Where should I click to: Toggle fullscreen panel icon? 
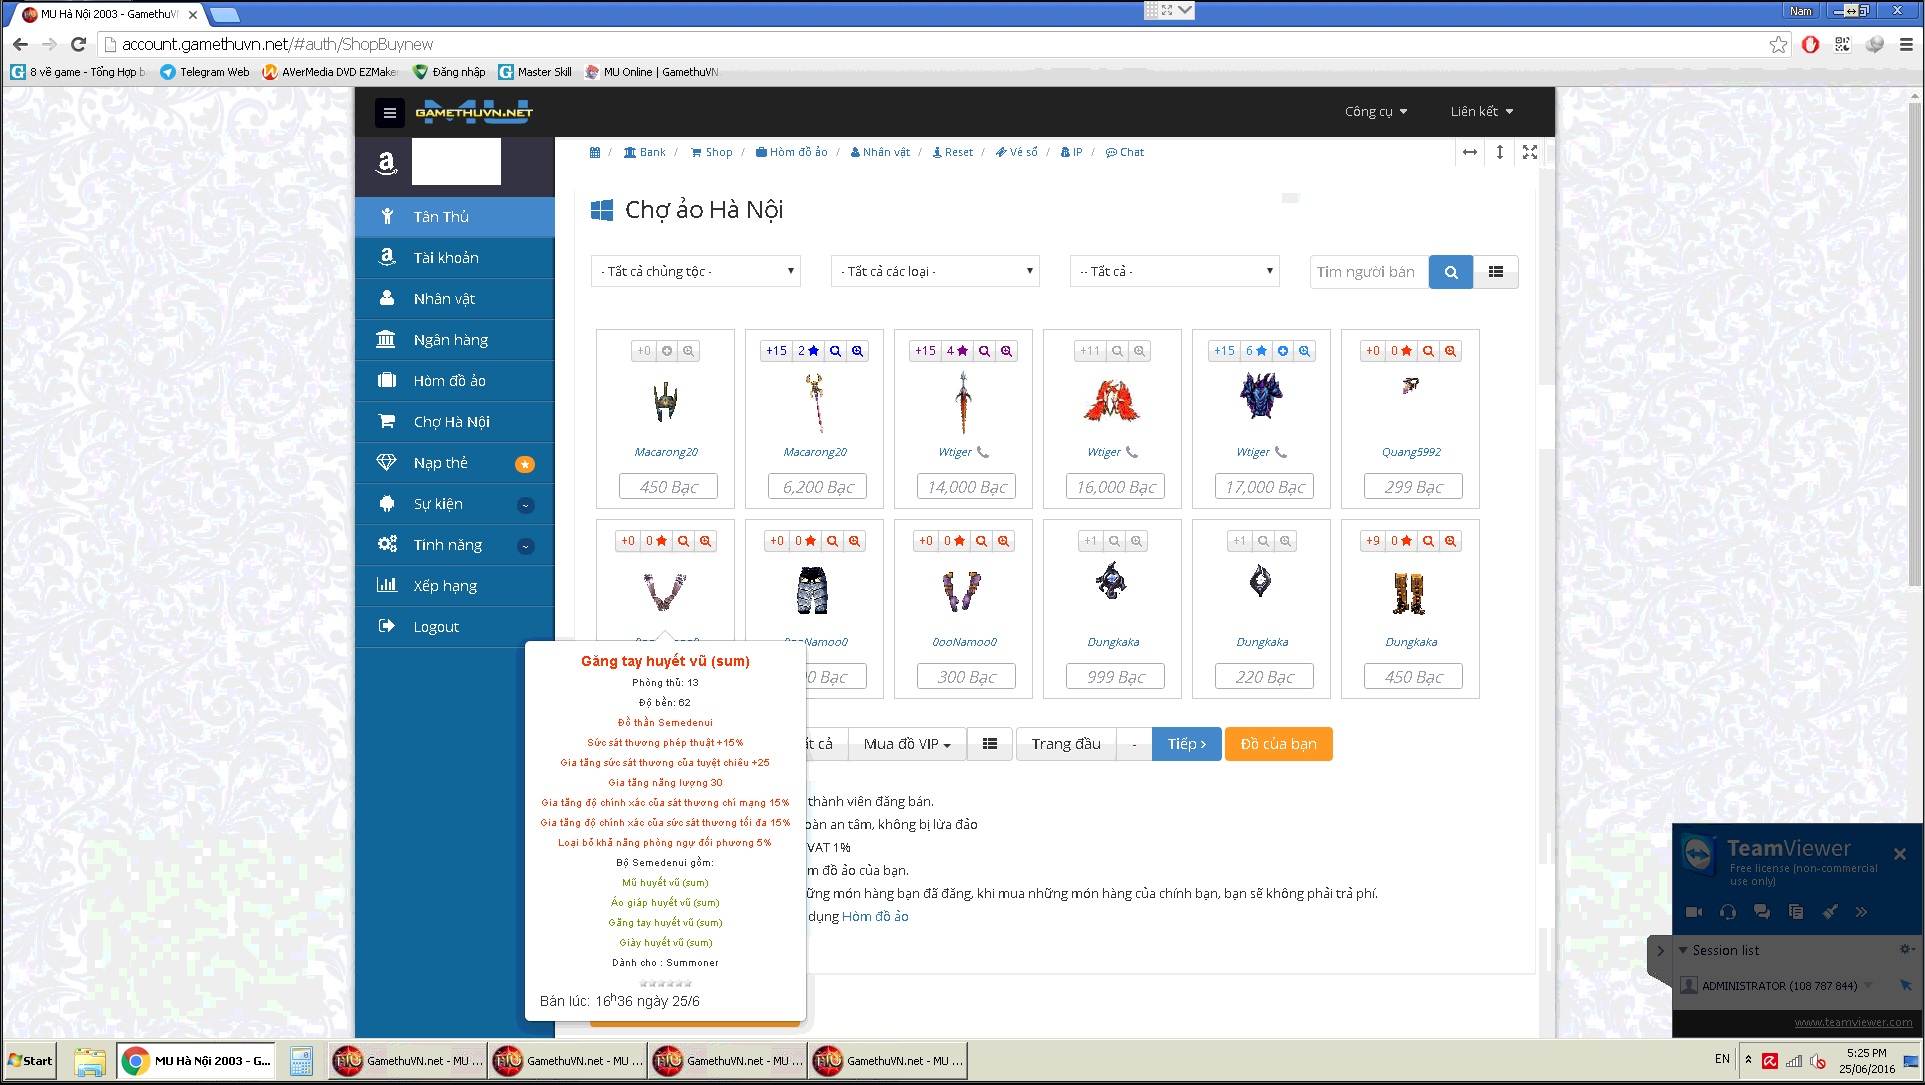tap(1529, 152)
